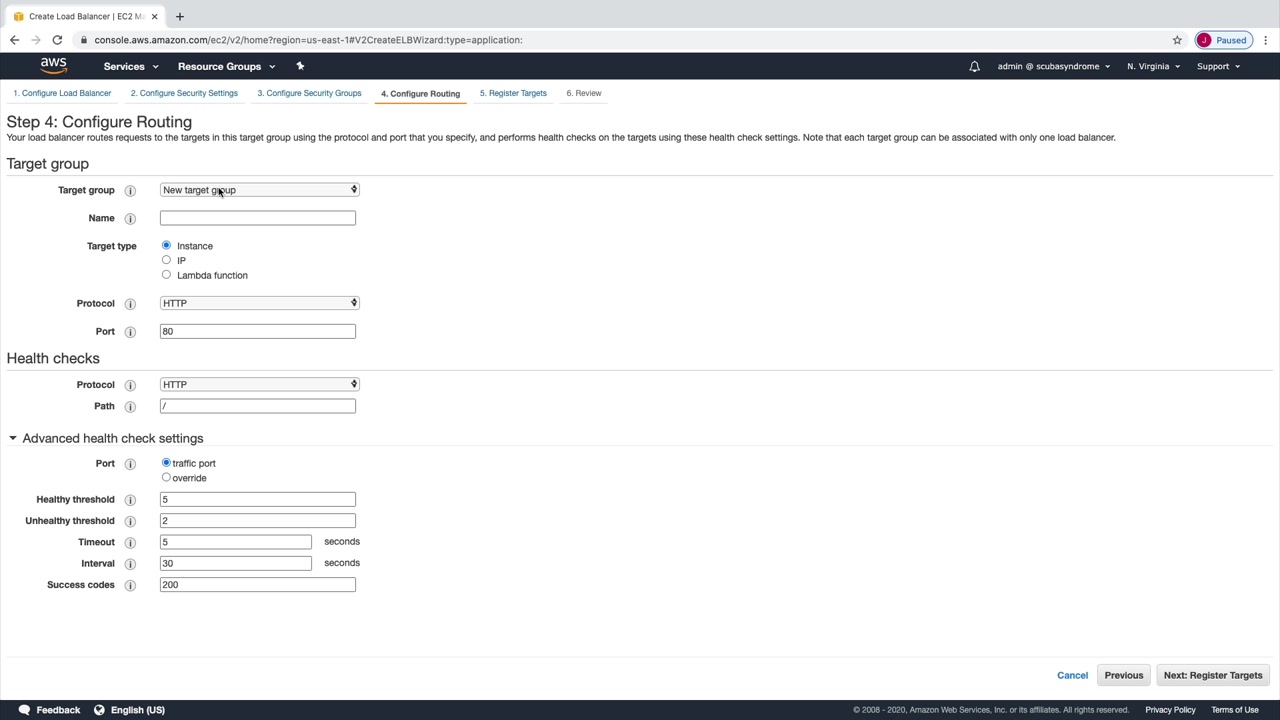Click the Paused profile button in Chrome

(1223, 40)
